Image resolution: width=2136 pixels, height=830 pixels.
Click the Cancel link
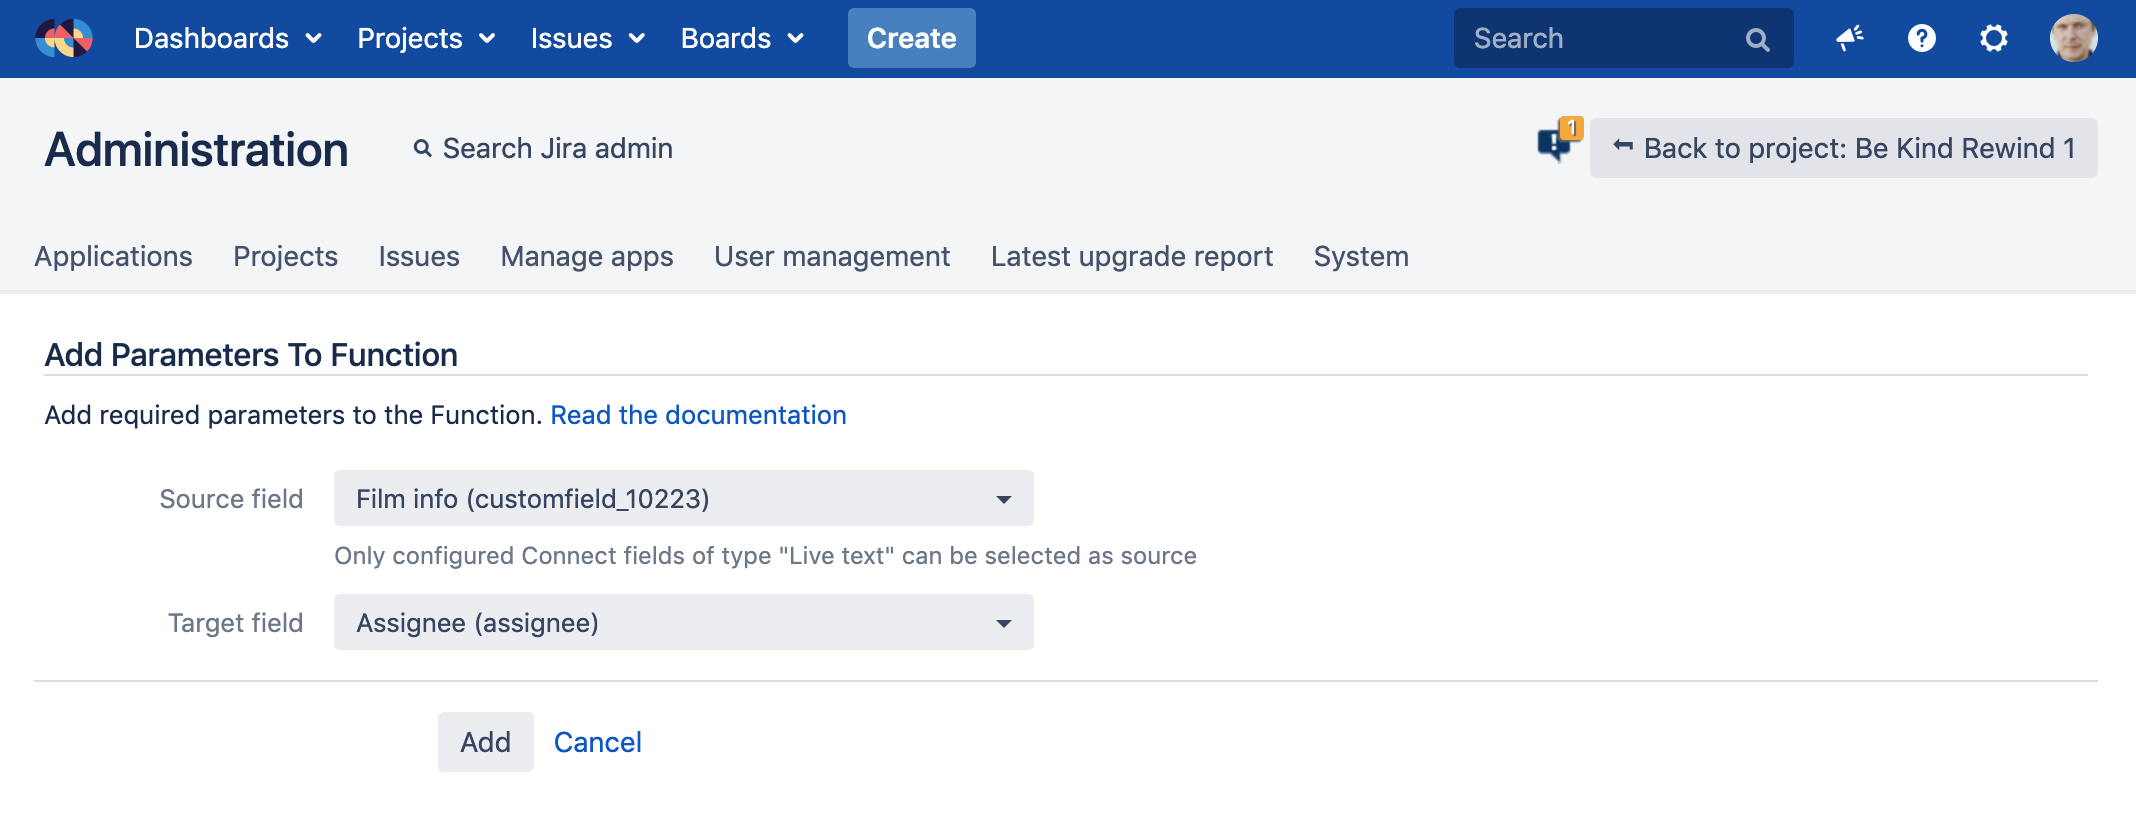(597, 742)
